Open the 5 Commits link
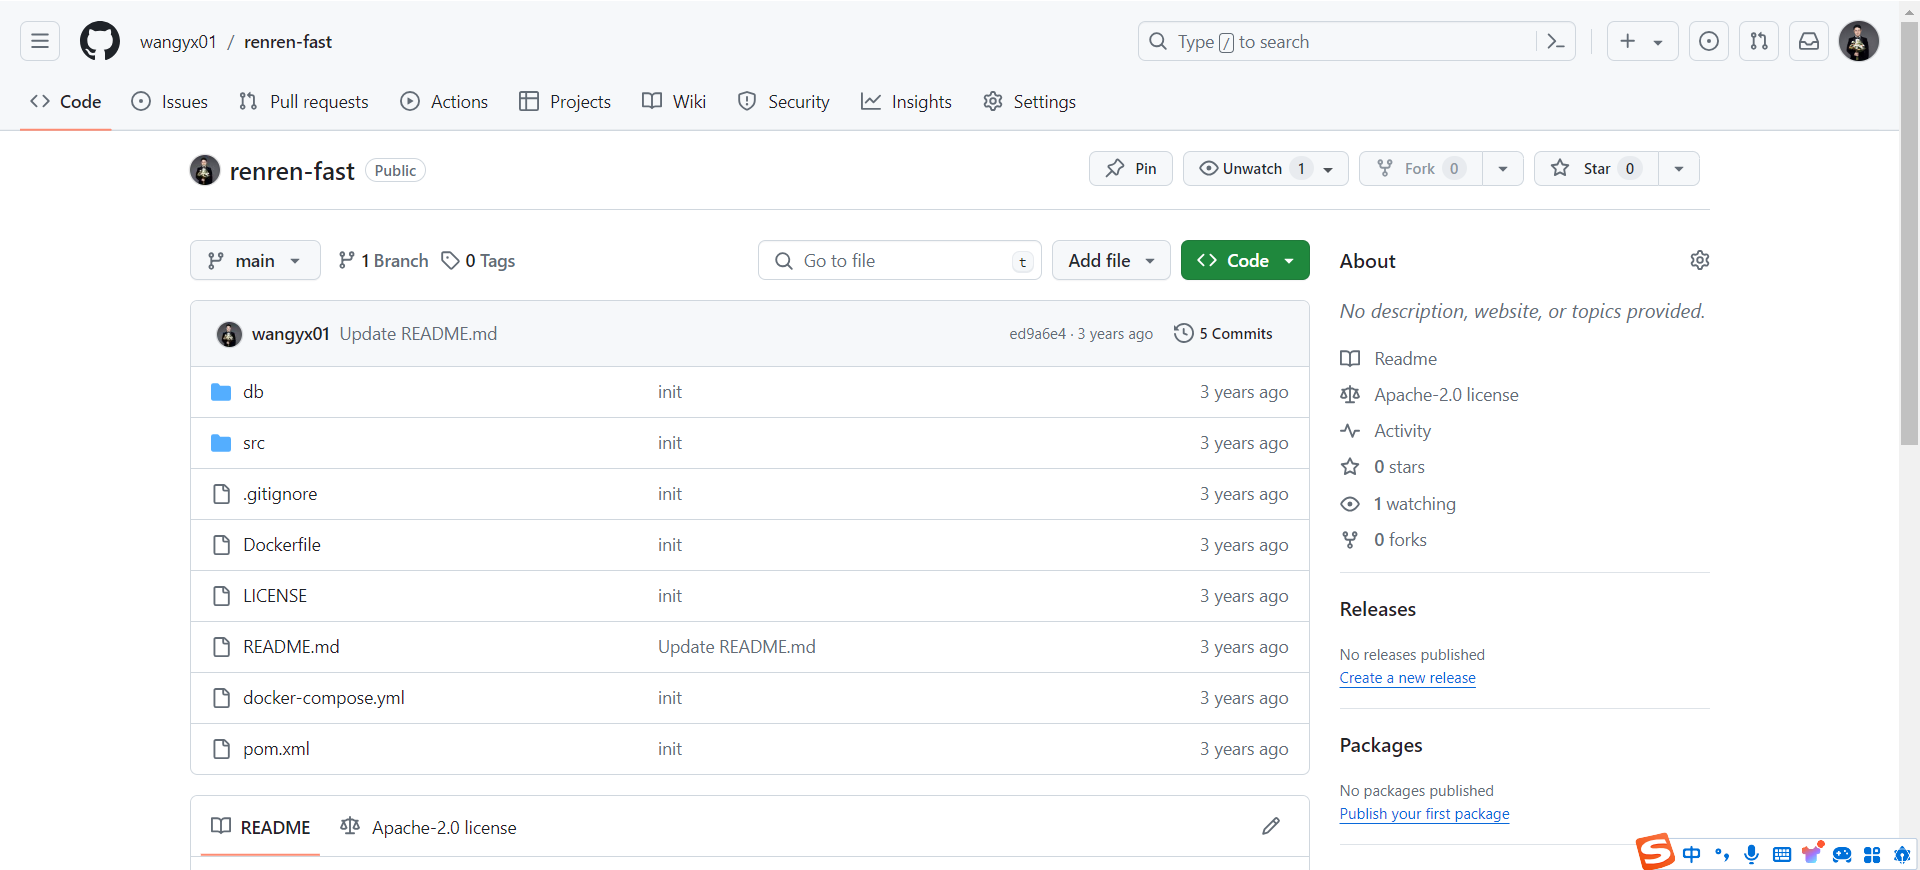This screenshot has width=1920, height=870. (1224, 334)
